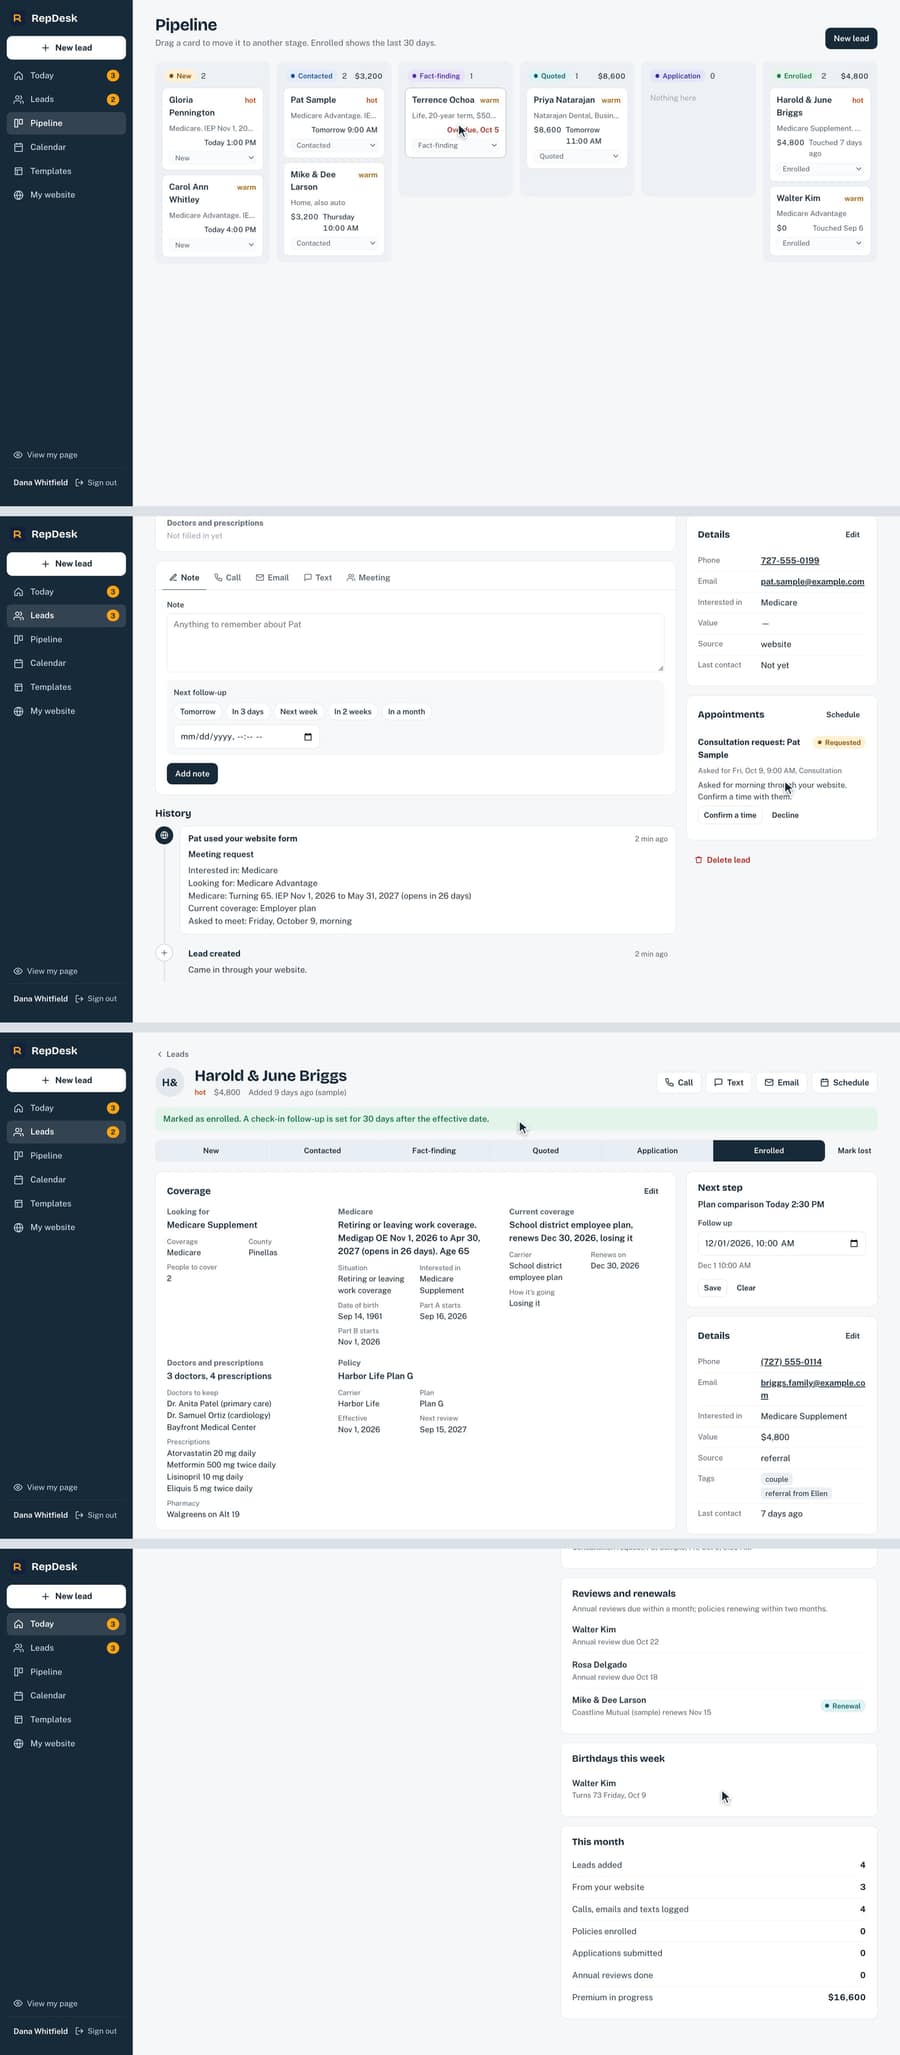The image size is (900, 2055).
Task: Open Contacted dropdown on Pat Sample card
Action: pyautogui.click(x=335, y=145)
